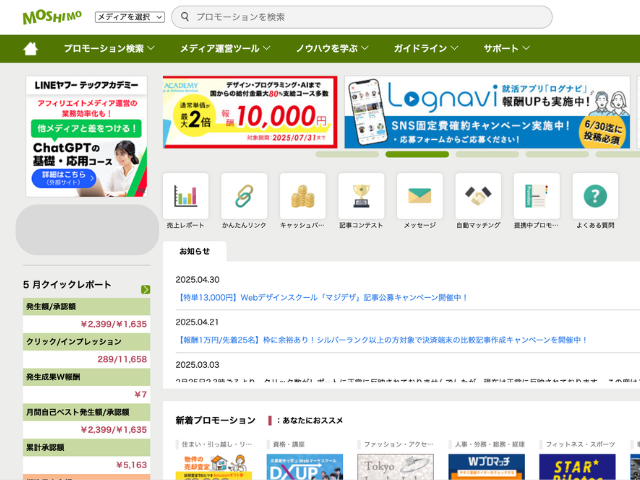Click the ¥7 W報酬 value
The width and height of the screenshot is (640, 480).
point(140,394)
